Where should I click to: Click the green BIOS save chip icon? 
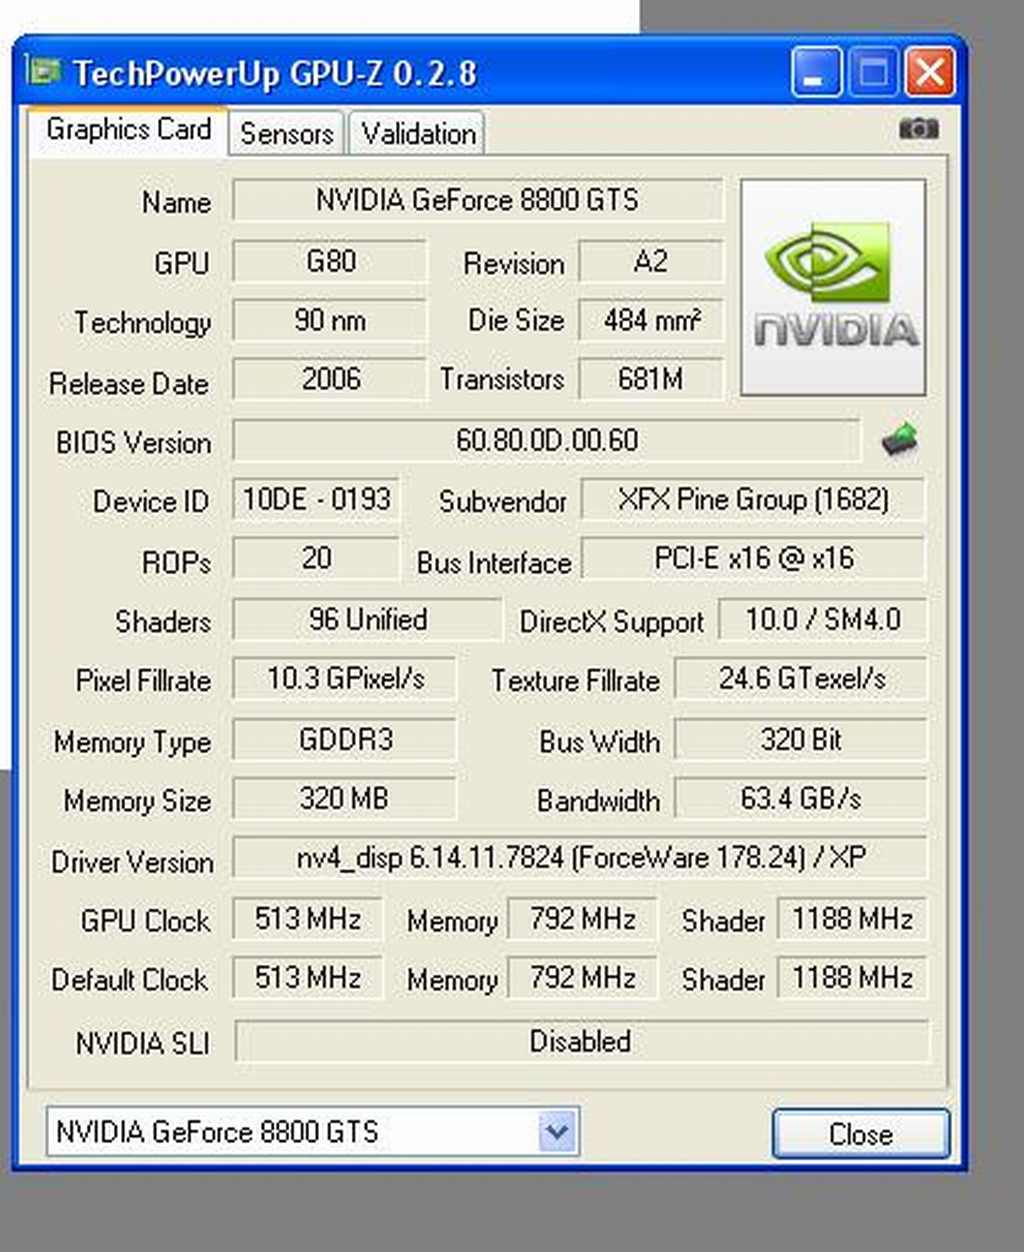[900, 439]
